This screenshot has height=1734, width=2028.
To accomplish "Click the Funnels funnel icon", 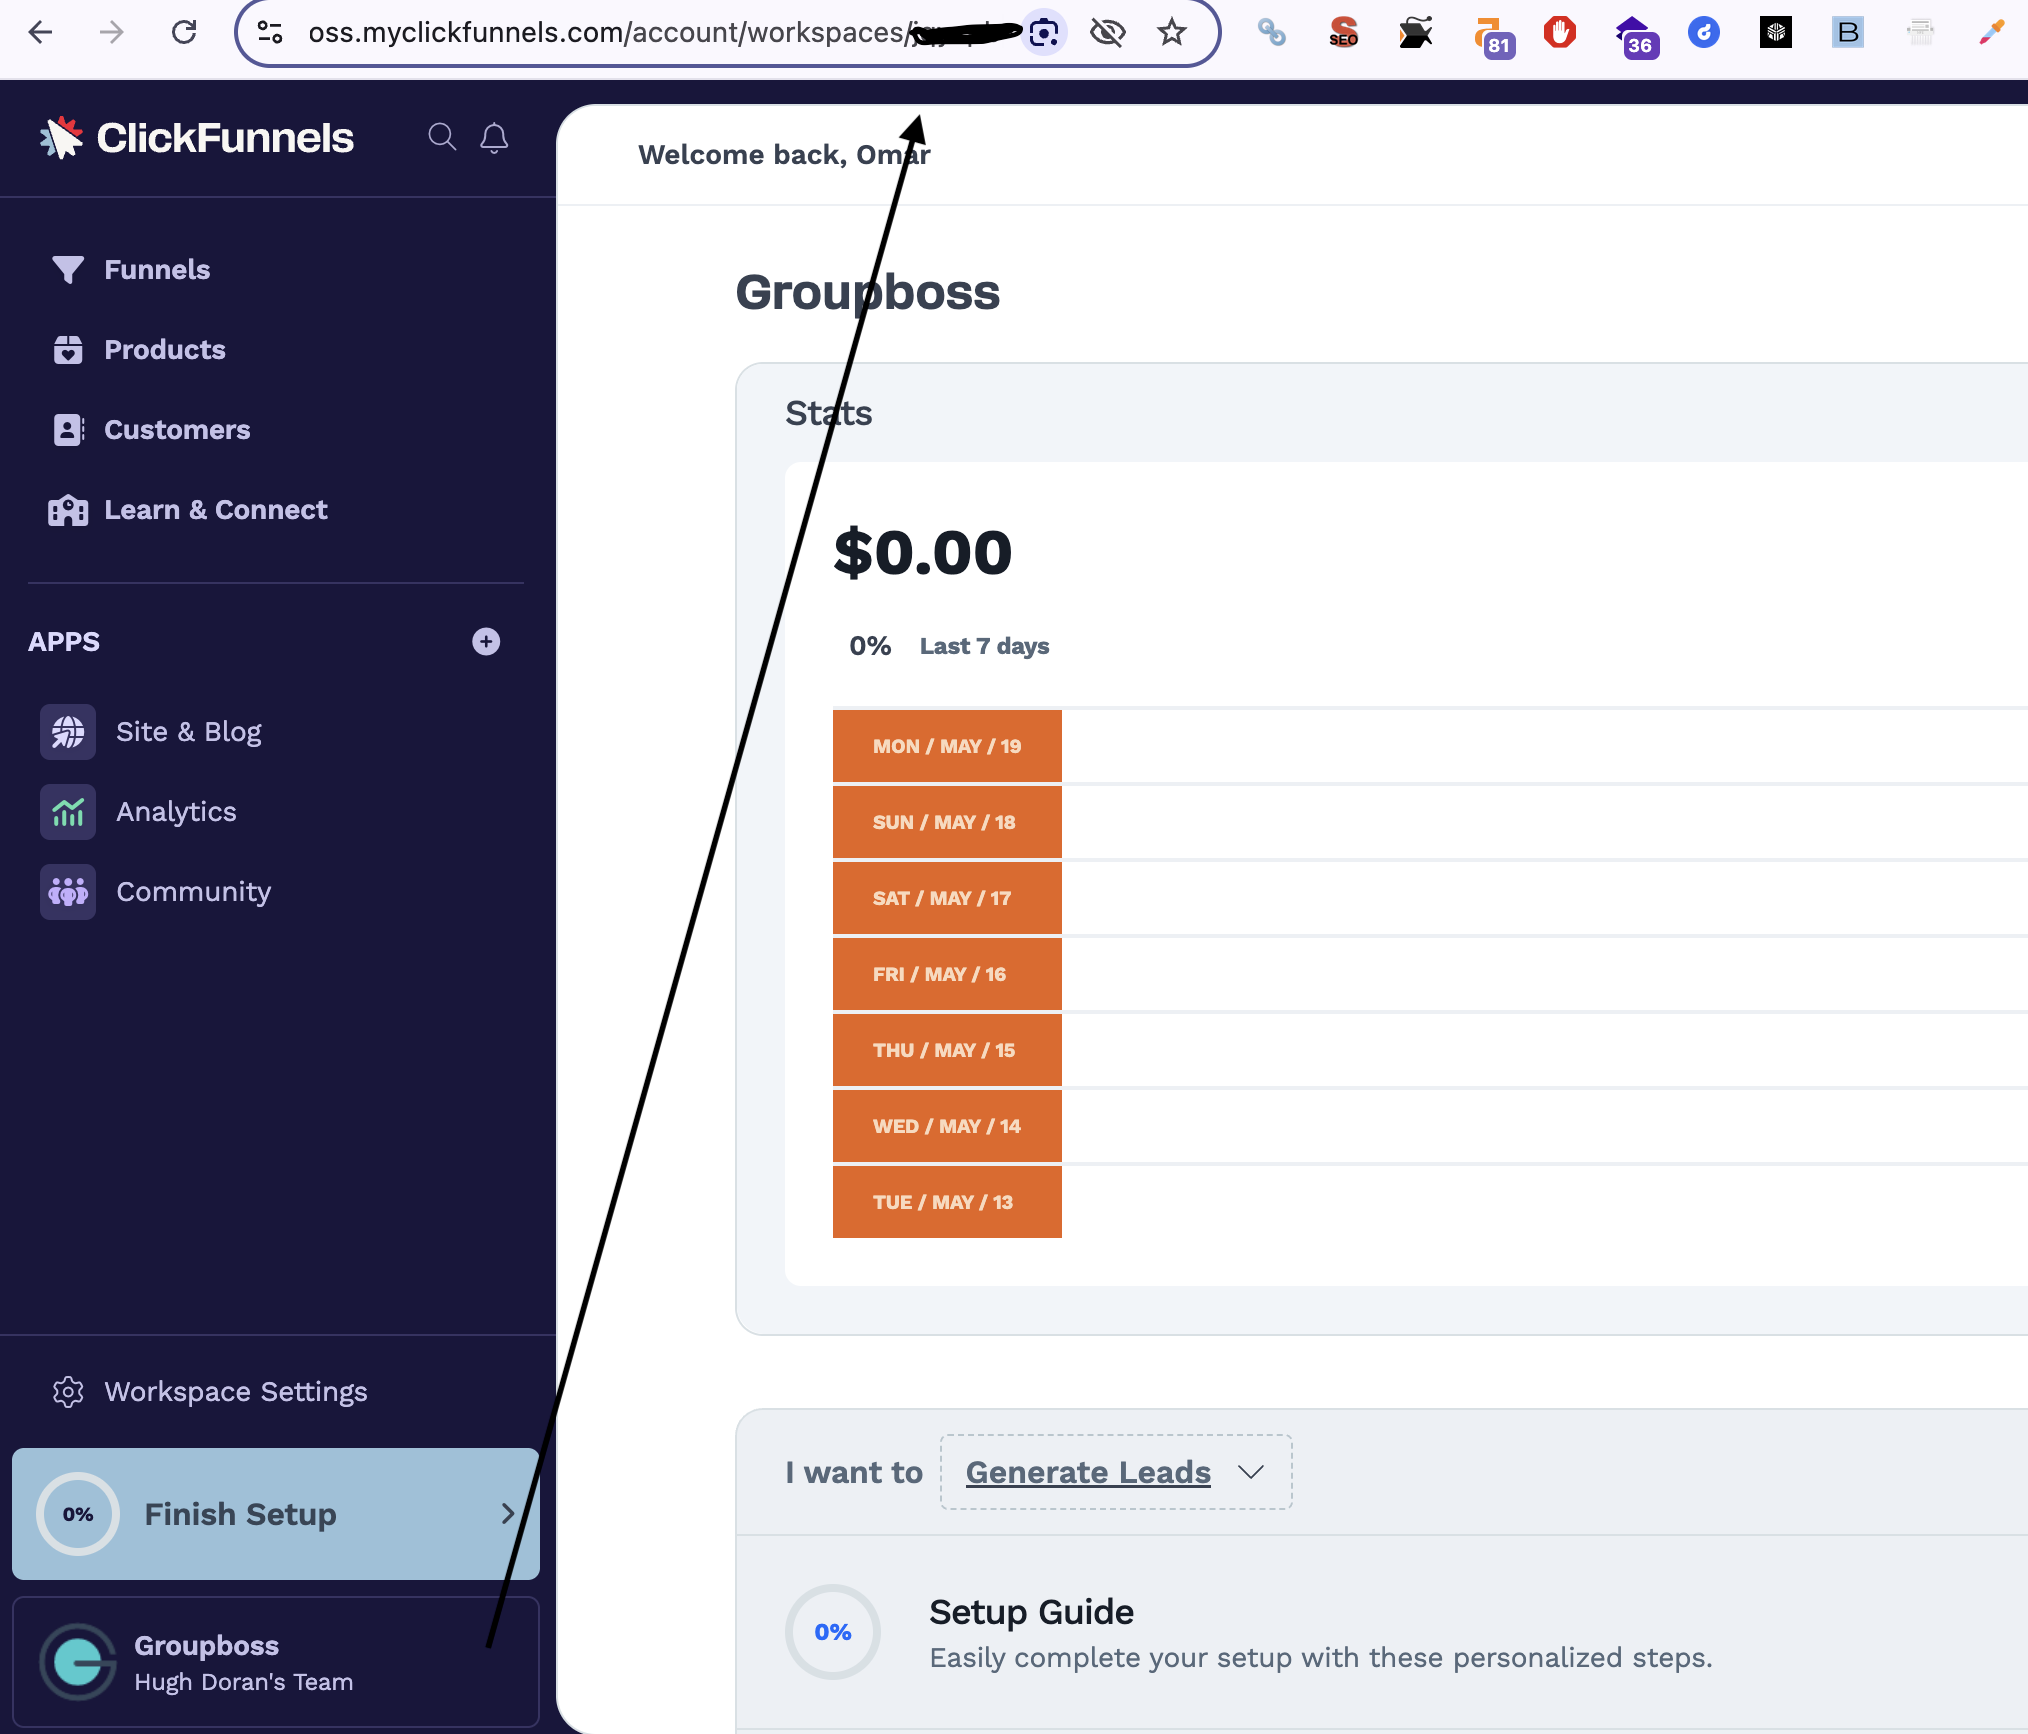I will pos(68,270).
